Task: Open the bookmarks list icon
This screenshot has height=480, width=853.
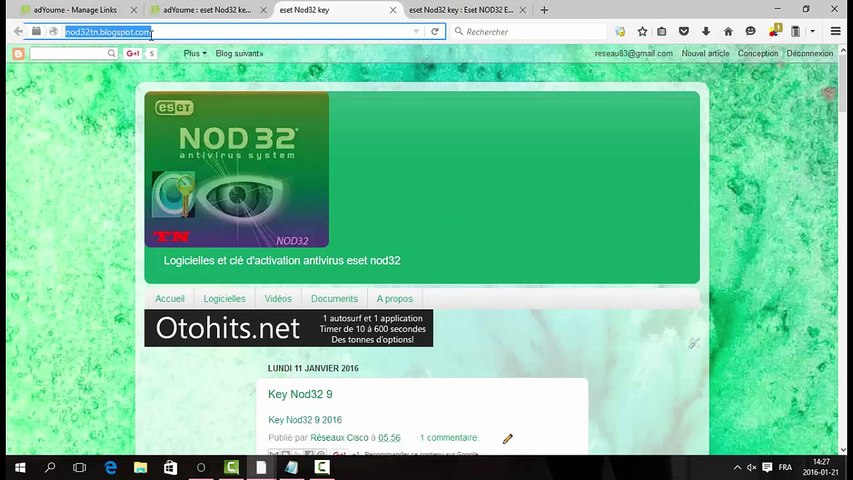Action: [662, 32]
